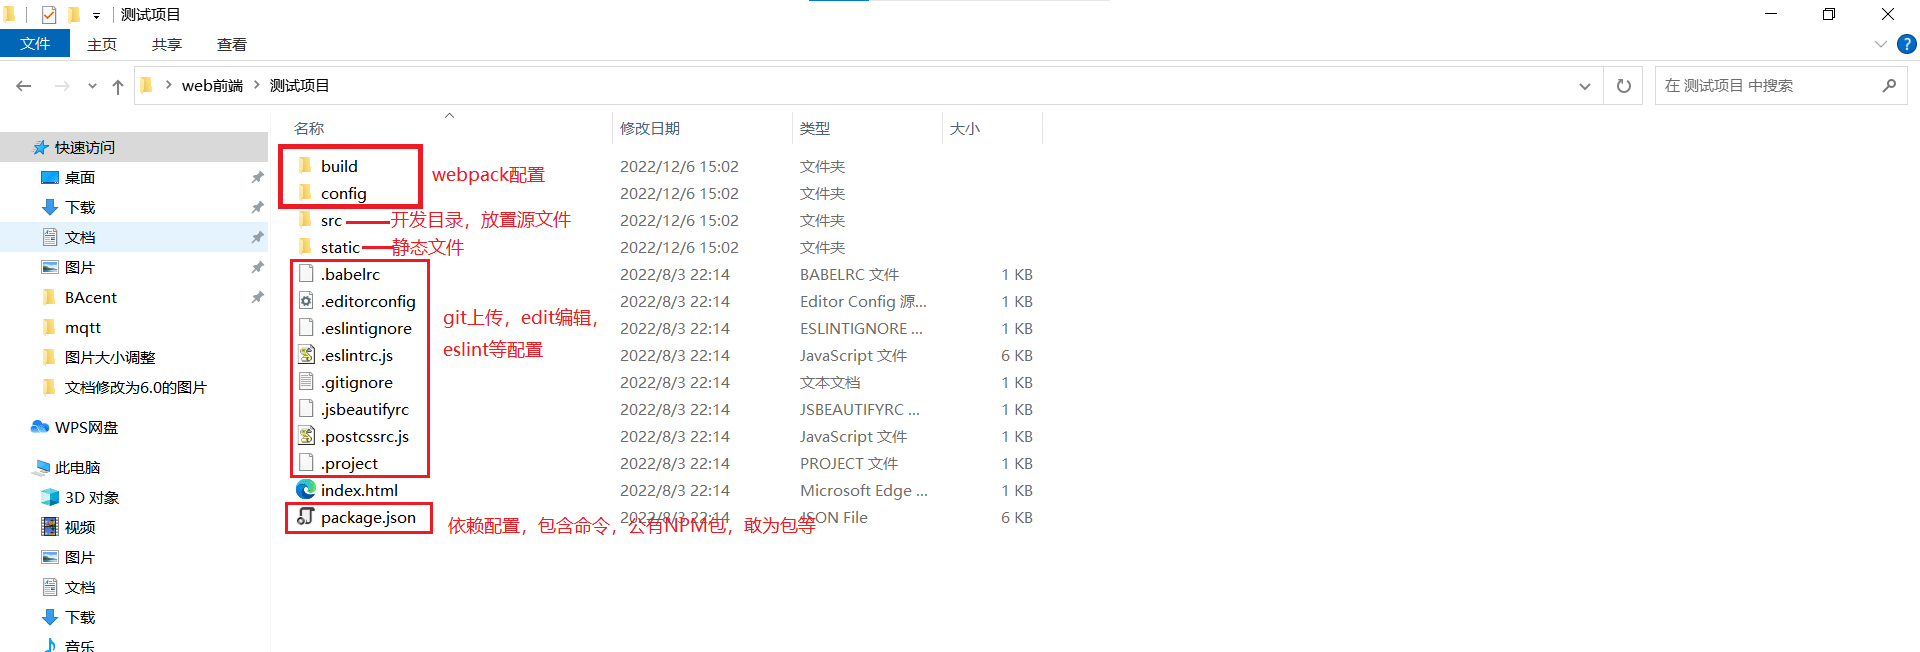Screen dimensions: 1920x652
Task: Click the Forward navigation arrow
Action: [x=62, y=86]
